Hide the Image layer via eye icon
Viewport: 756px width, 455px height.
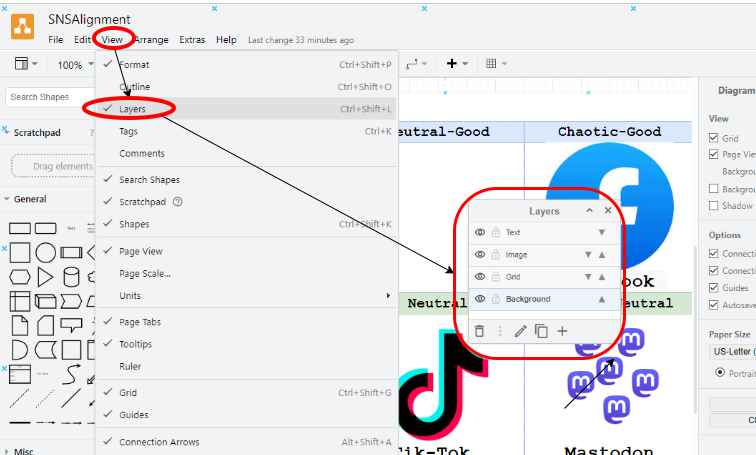[x=480, y=254]
